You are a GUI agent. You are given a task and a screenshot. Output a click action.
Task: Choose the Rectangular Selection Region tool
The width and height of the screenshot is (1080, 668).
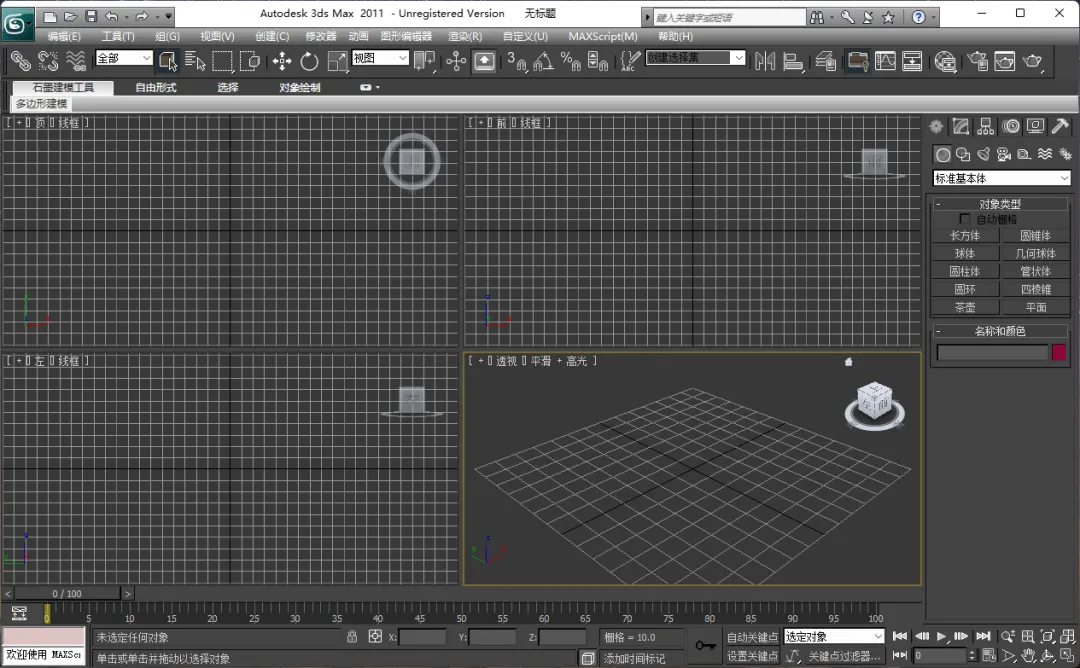click(222, 61)
